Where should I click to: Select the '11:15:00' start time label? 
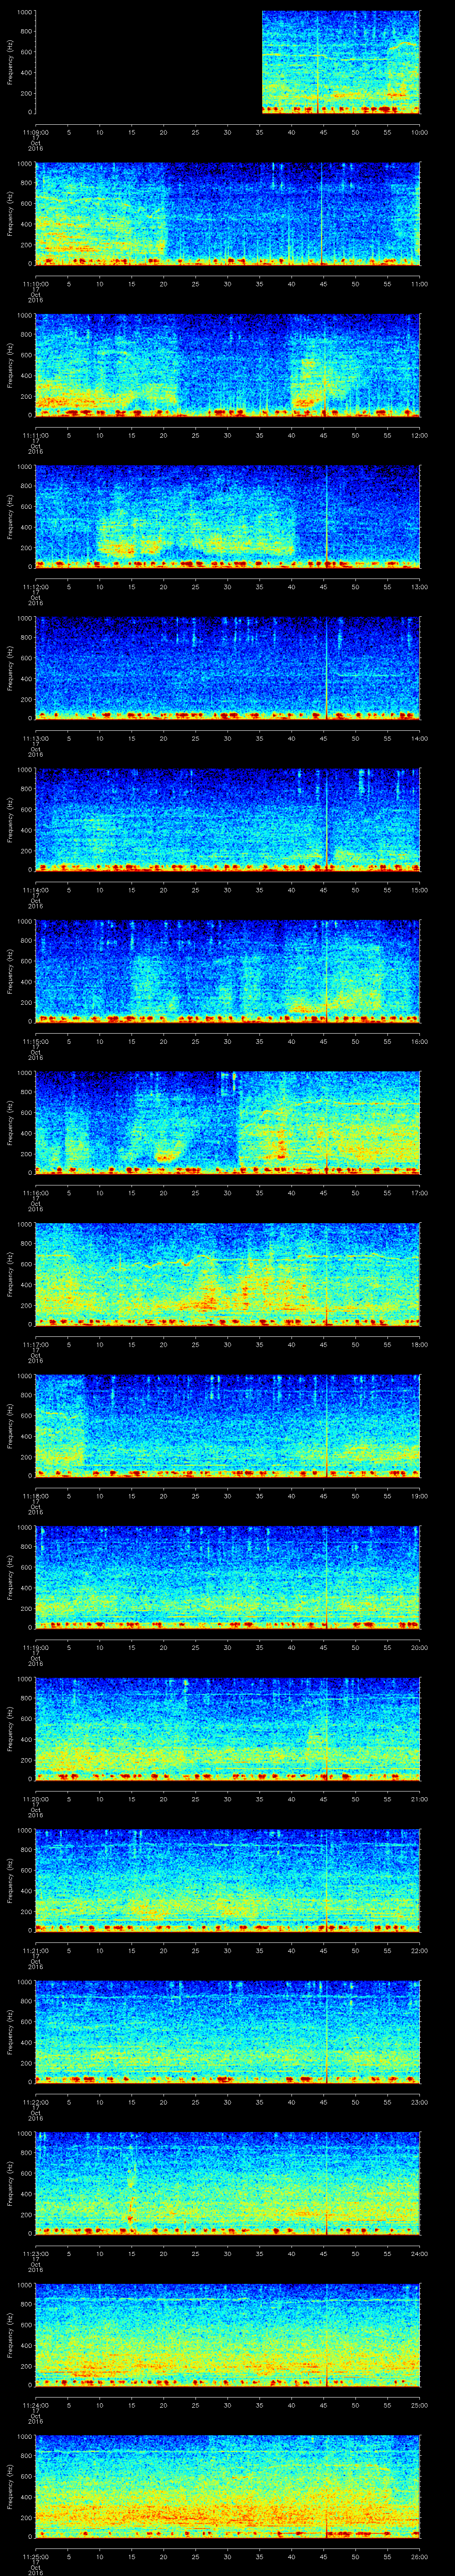pyautogui.click(x=36, y=1041)
